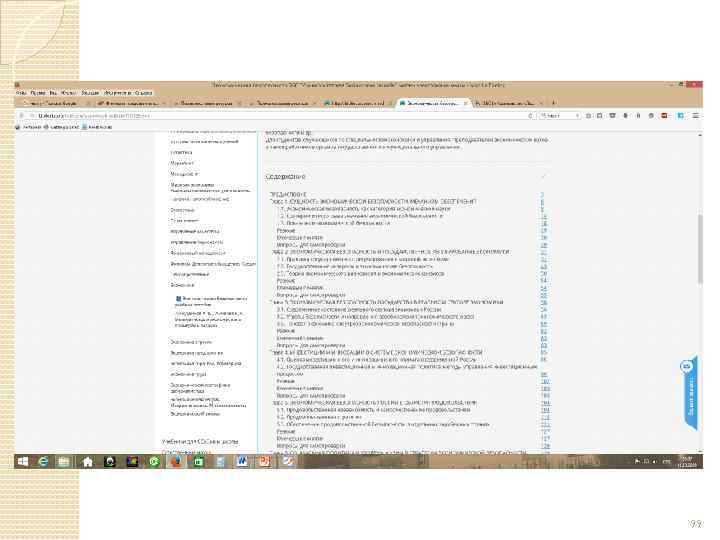
Task: Open the downloads arrow icon
Action: coord(625,116)
